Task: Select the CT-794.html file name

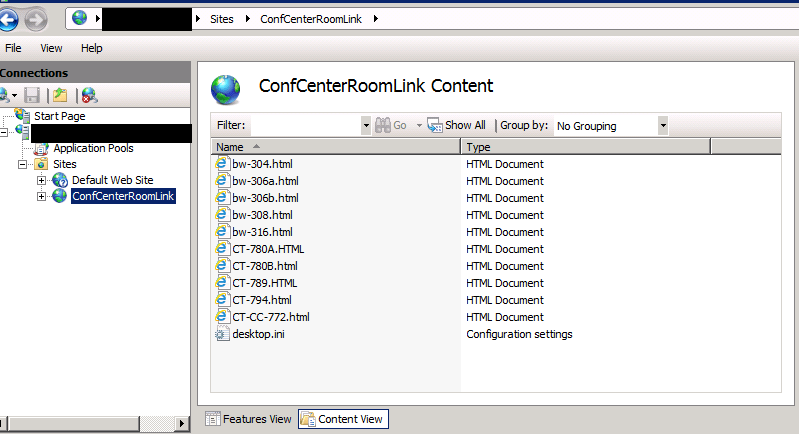Action: tap(262, 300)
